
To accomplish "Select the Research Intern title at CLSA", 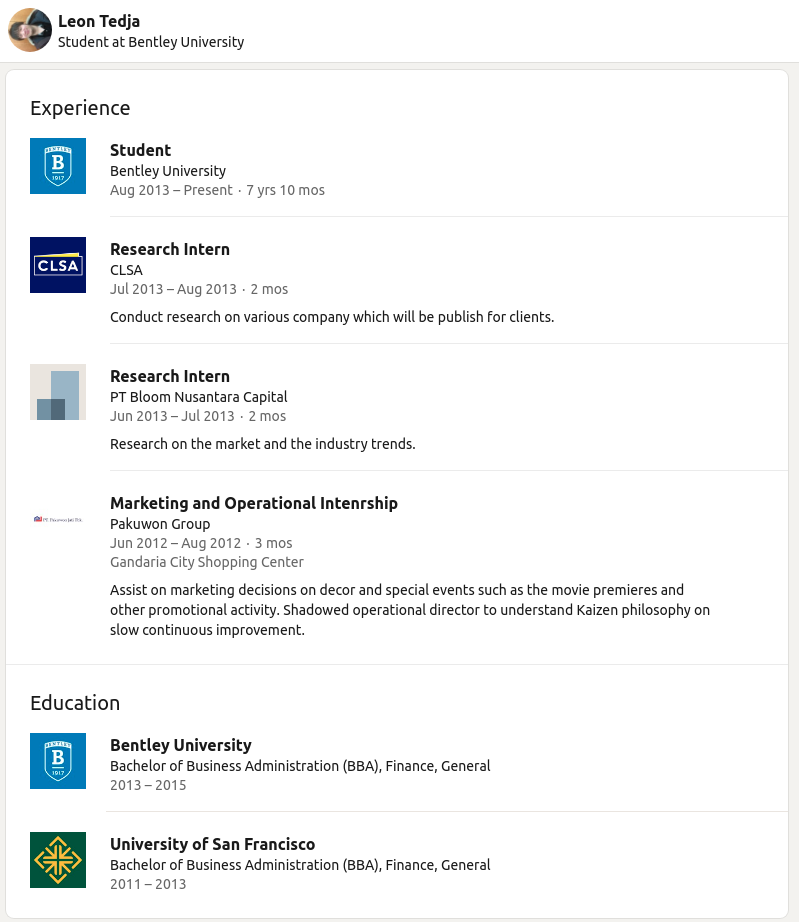I will pyautogui.click(x=170, y=249).
